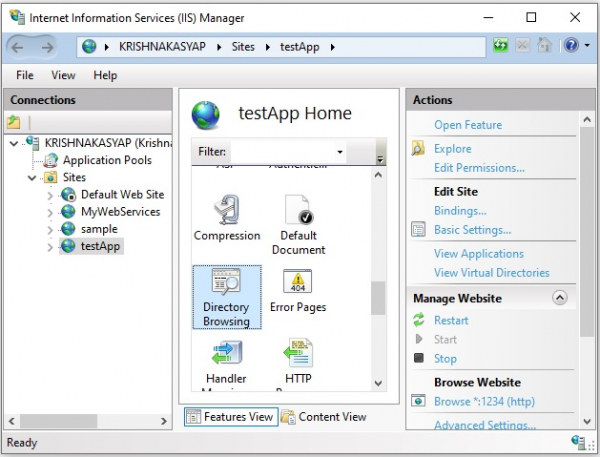Open the Help menu

[105, 75]
